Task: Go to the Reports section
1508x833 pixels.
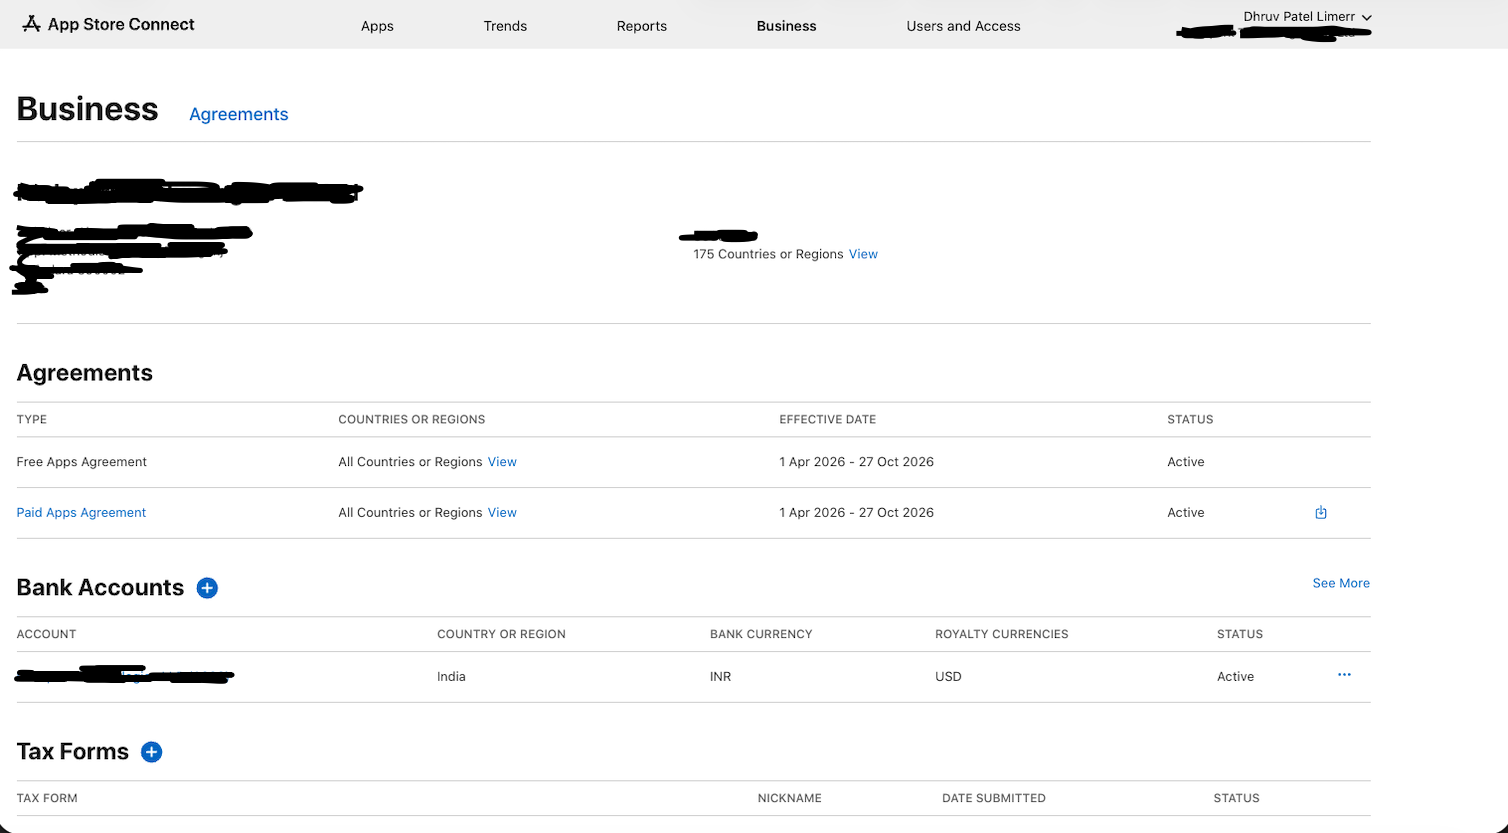Action: coord(641,26)
